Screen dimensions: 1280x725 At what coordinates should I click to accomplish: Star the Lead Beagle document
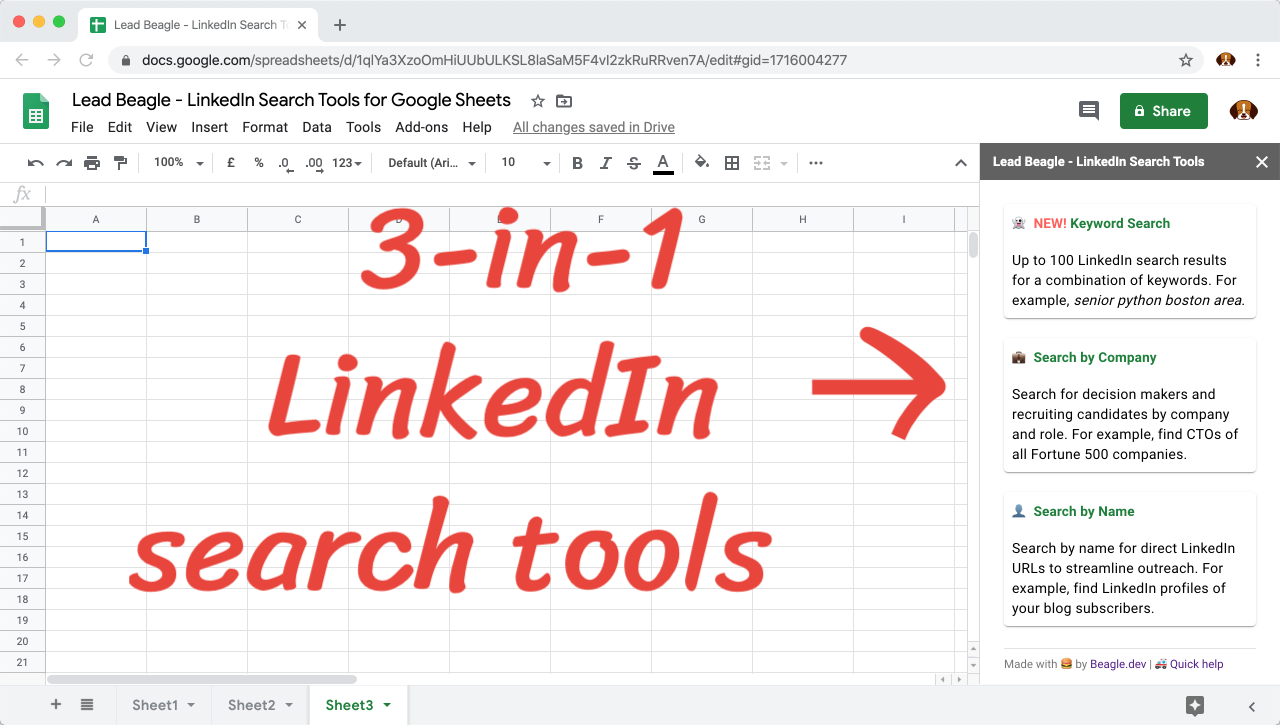click(x=538, y=101)
